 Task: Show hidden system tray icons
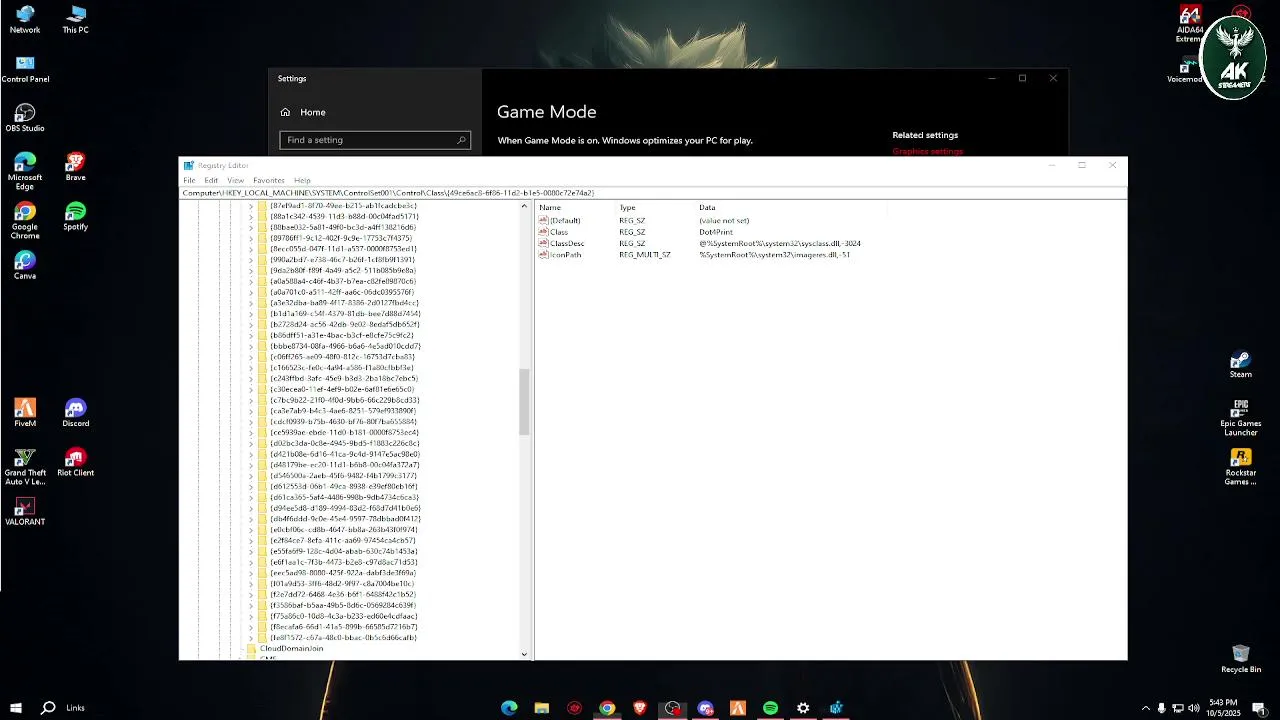[x=1145, y=708]
